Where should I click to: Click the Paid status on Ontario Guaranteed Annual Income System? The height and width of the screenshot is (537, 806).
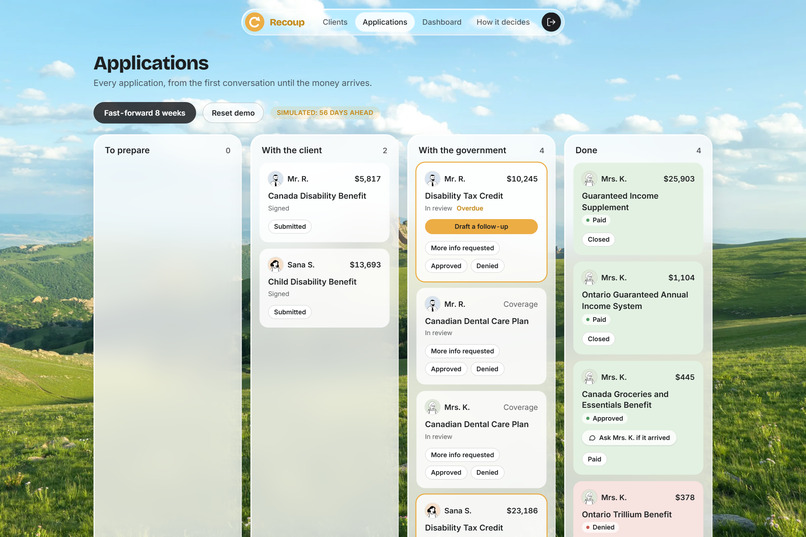pos(596,320)
